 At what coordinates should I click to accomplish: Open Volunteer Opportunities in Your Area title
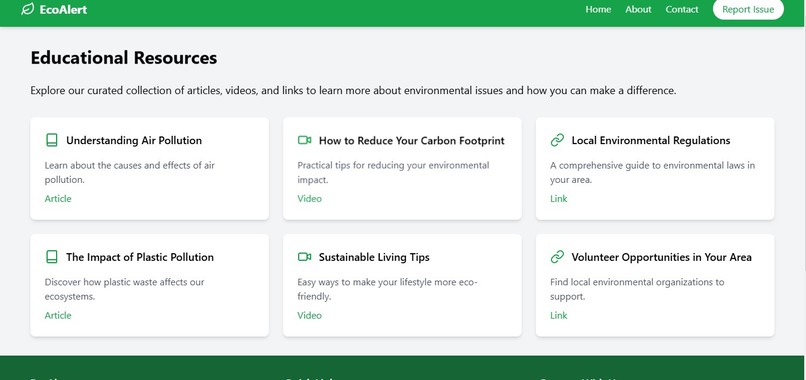[x=662, y=257]
